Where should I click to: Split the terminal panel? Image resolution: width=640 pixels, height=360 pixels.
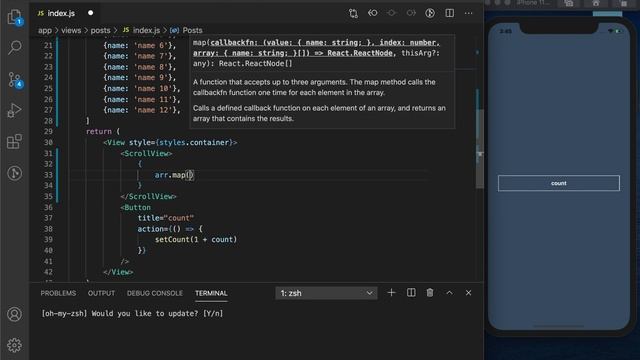(411, 293)
